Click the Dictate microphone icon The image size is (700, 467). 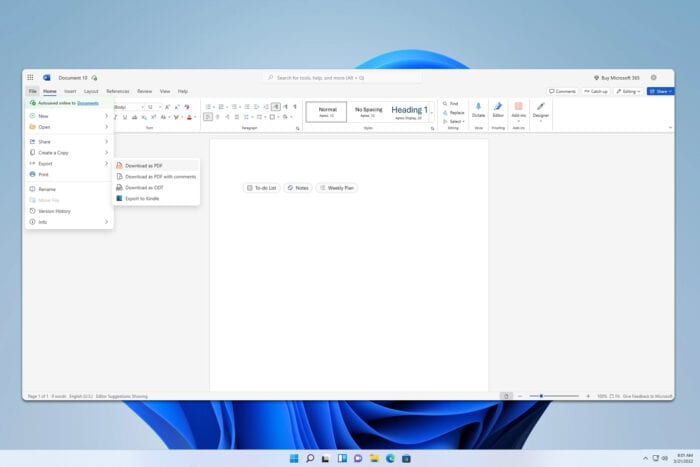tap(478, 106)
